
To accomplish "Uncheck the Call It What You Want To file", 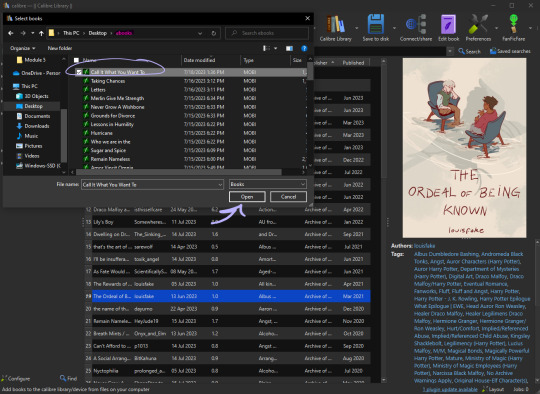I will [x=79, y=72].
